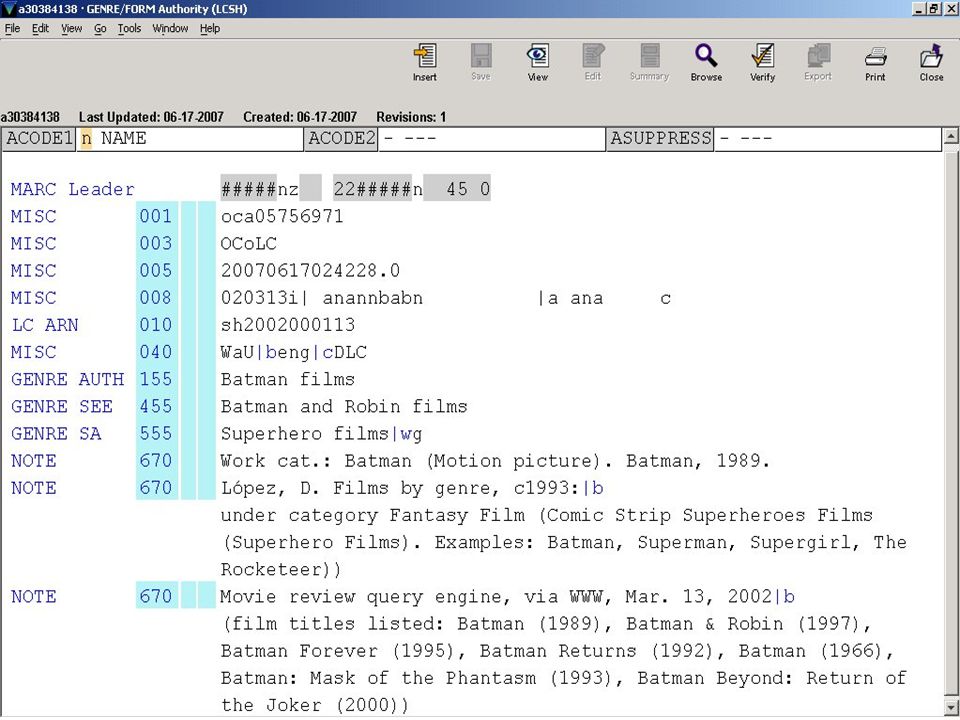The image size is (960, 720).
Task: Click the Save toolbar icon
Action: coord(481,62)
